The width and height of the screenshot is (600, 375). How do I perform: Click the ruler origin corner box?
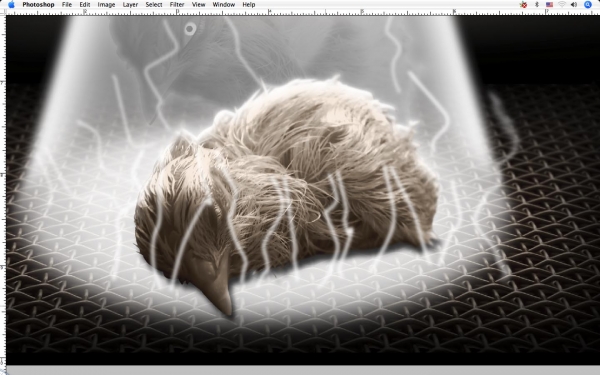click(x=3, y=12)
